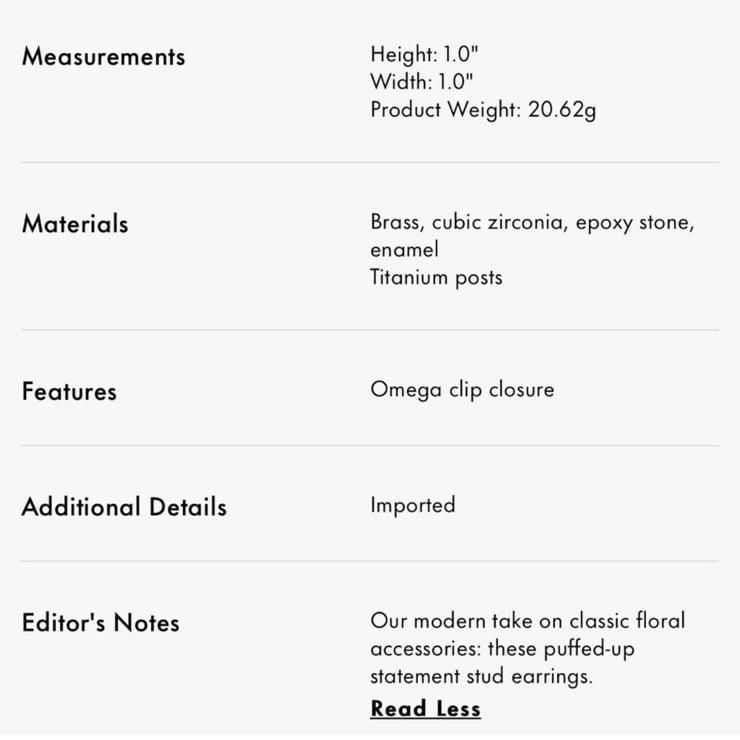740x740 pixels.
Task: Click divider line below Features section
Action: 370,445
